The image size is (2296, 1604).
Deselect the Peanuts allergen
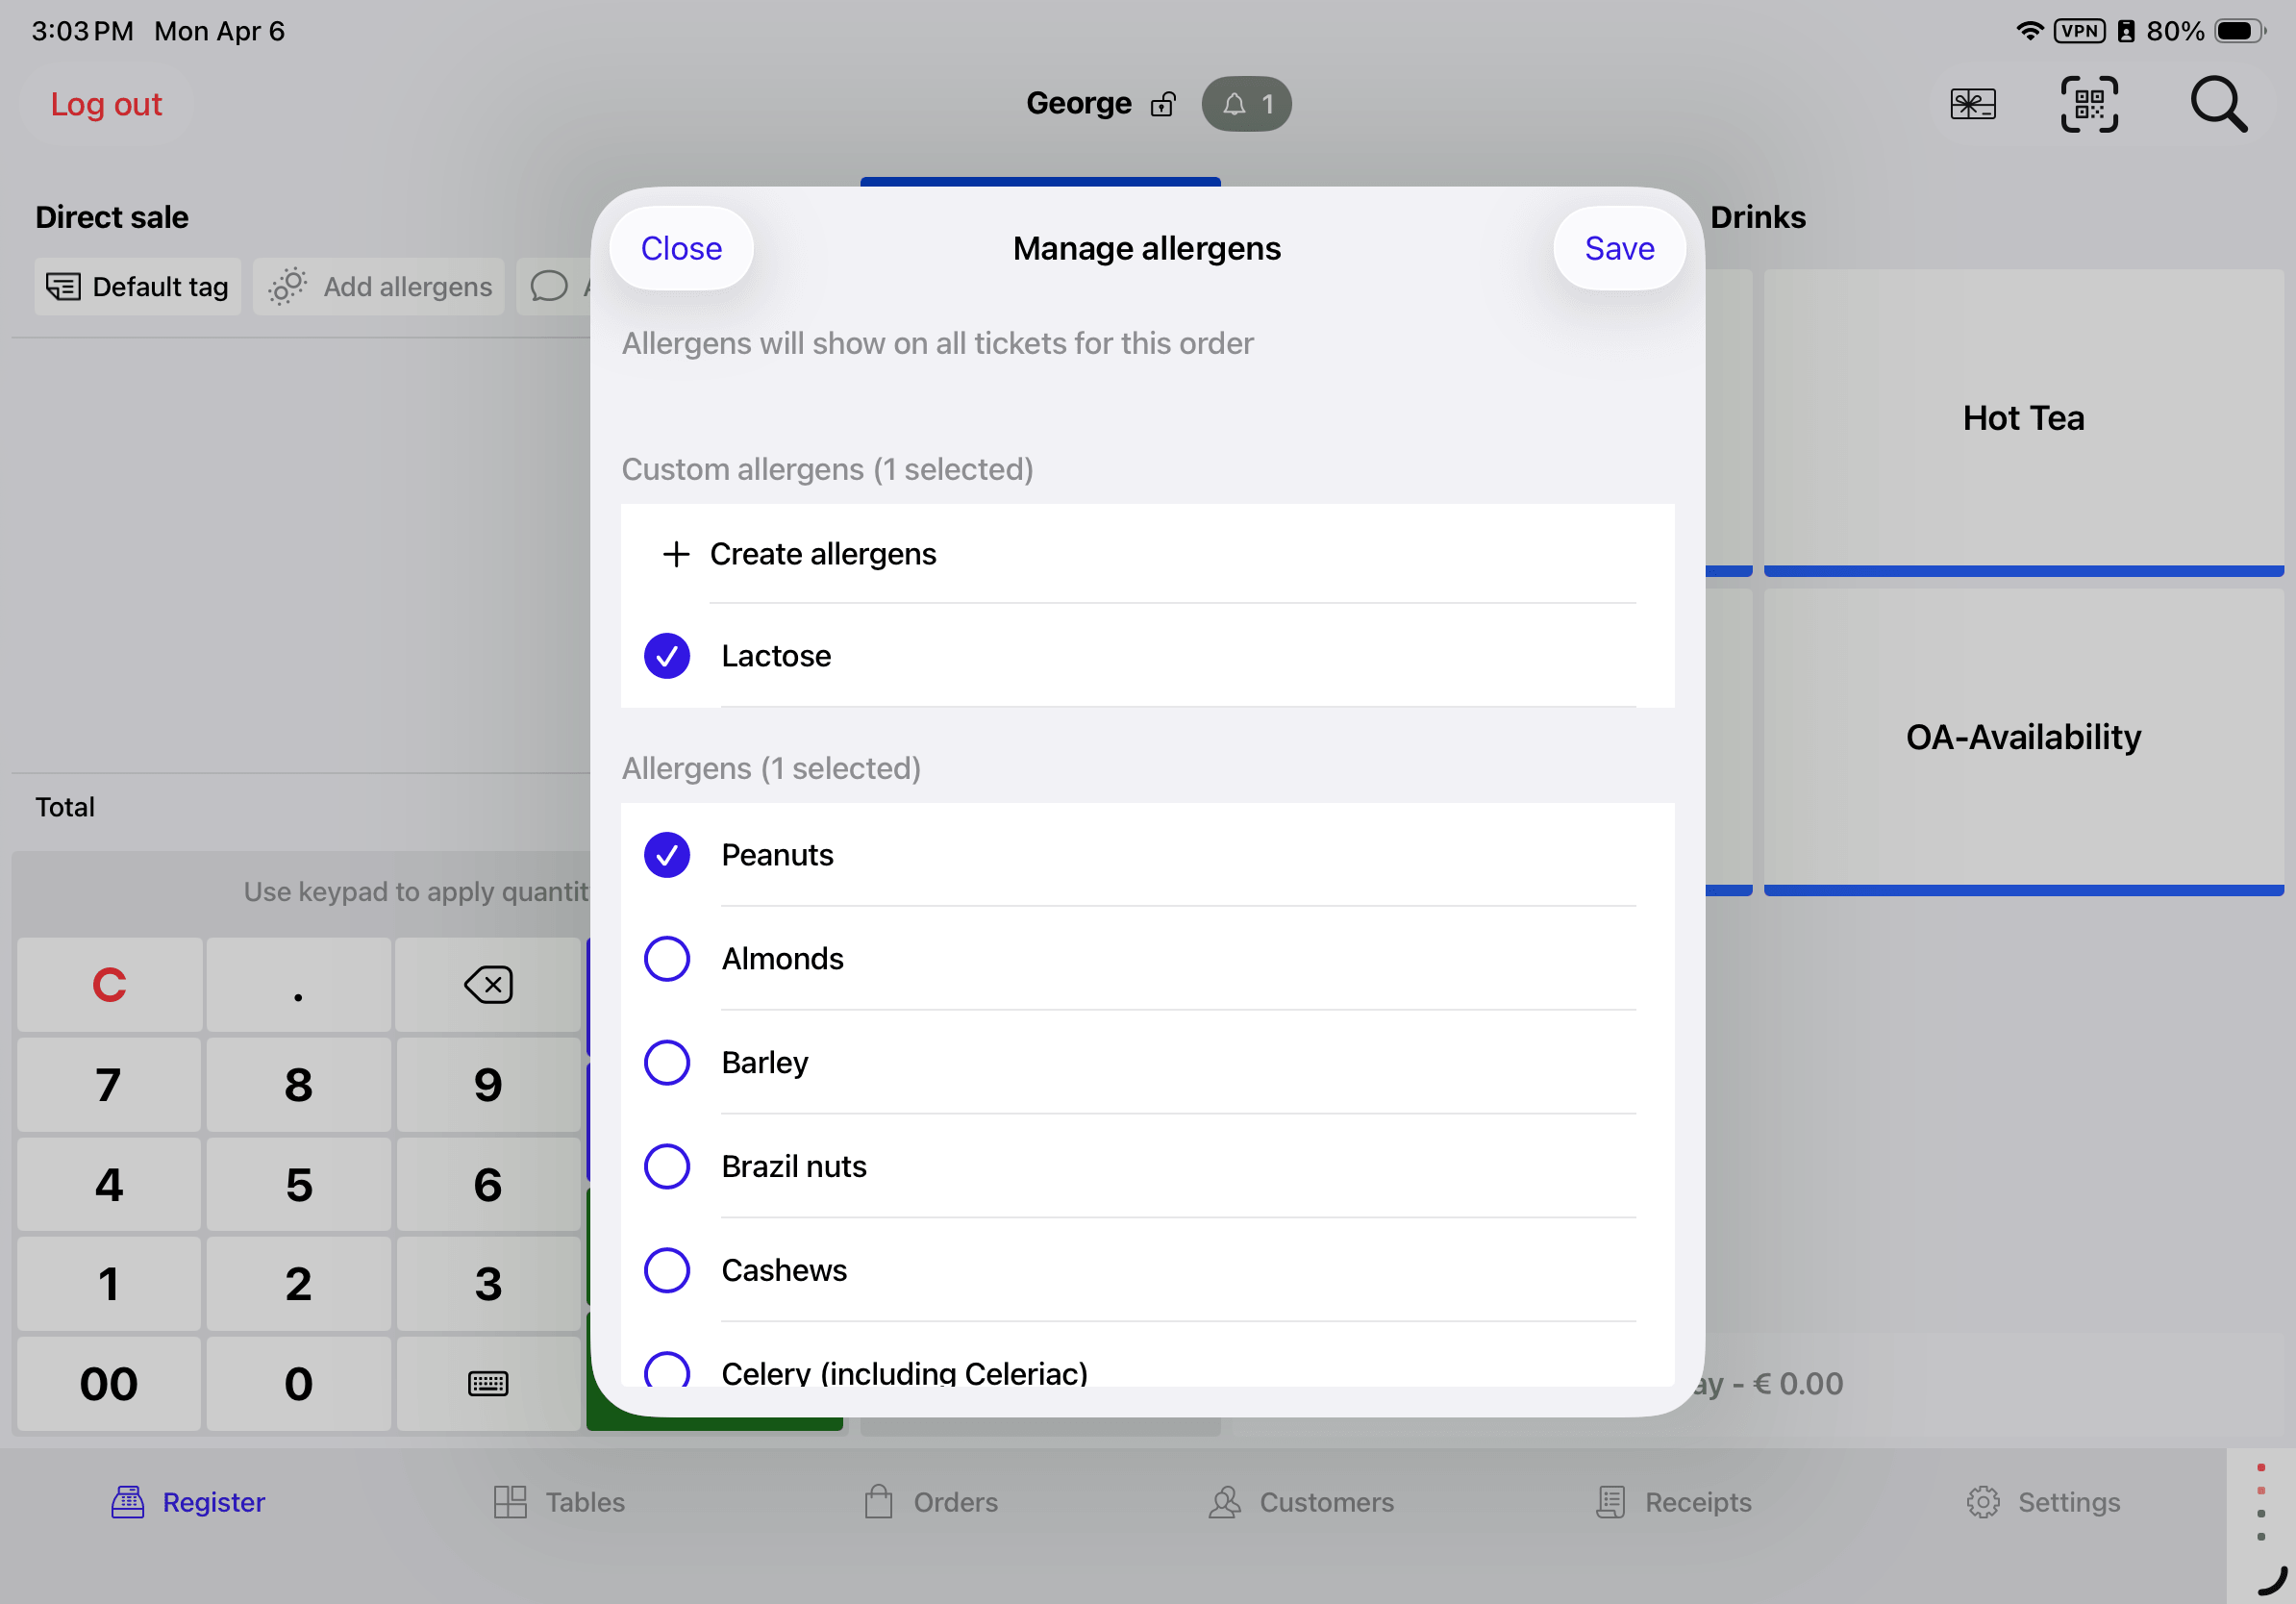667,855
